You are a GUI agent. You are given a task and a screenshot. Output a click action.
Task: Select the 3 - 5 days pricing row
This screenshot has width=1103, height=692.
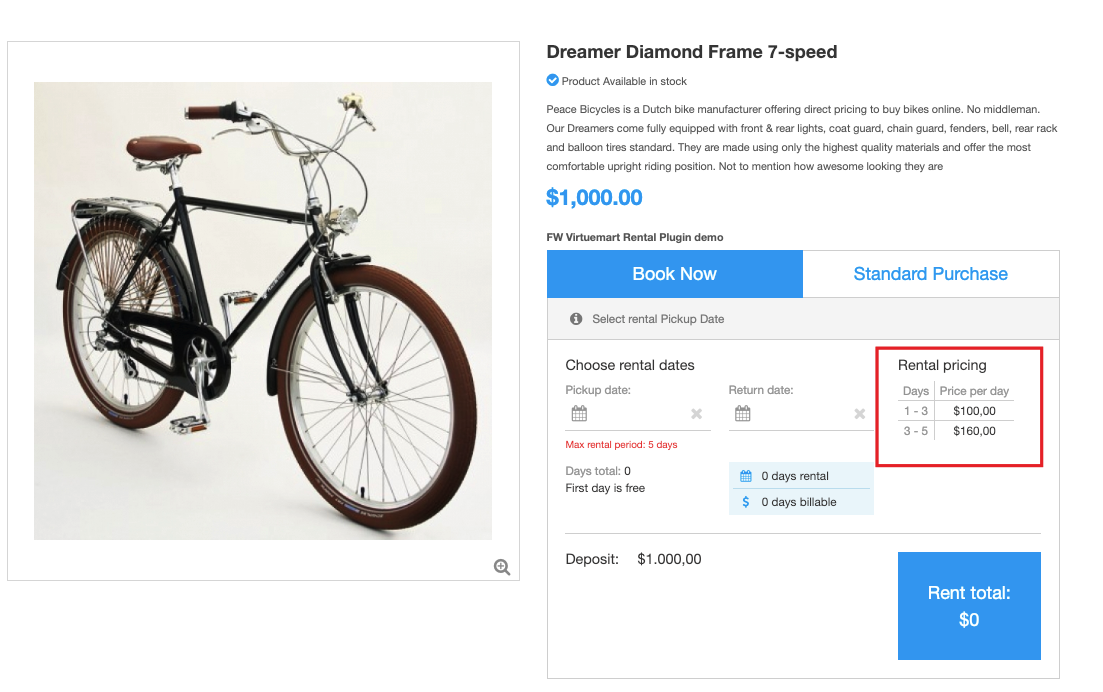tap(957, 431)
